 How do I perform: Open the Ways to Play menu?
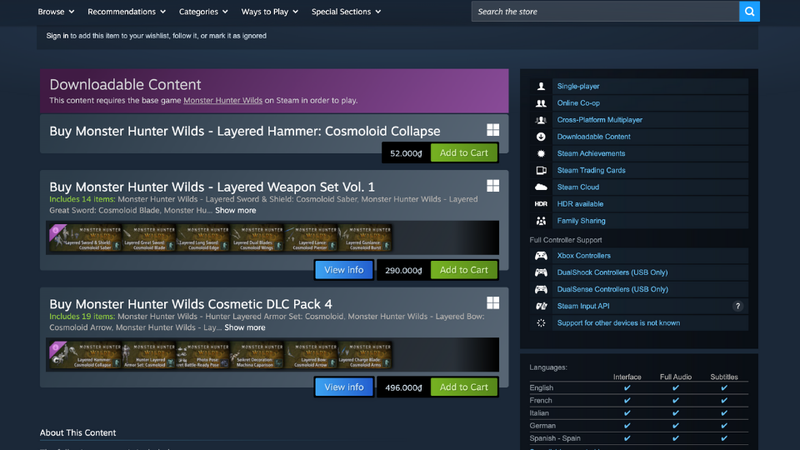(x=269, y=11)
